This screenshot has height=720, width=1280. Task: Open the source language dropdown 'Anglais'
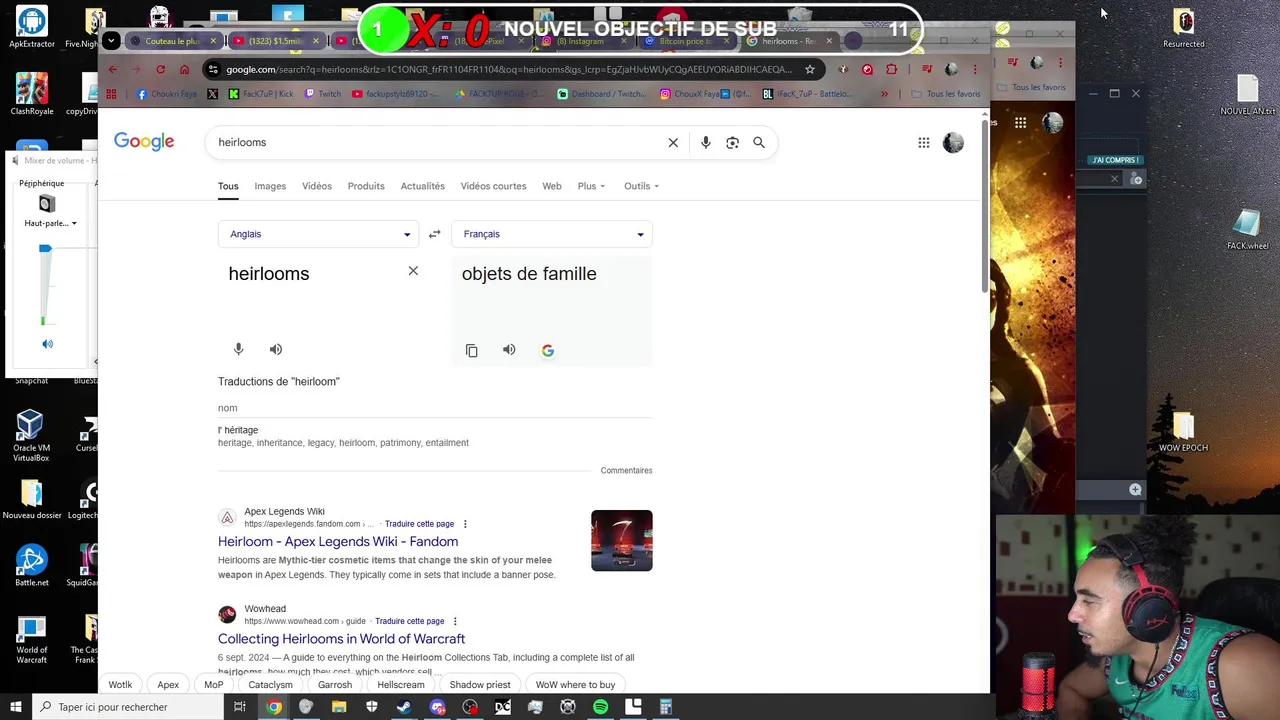(x=318, y=234)
